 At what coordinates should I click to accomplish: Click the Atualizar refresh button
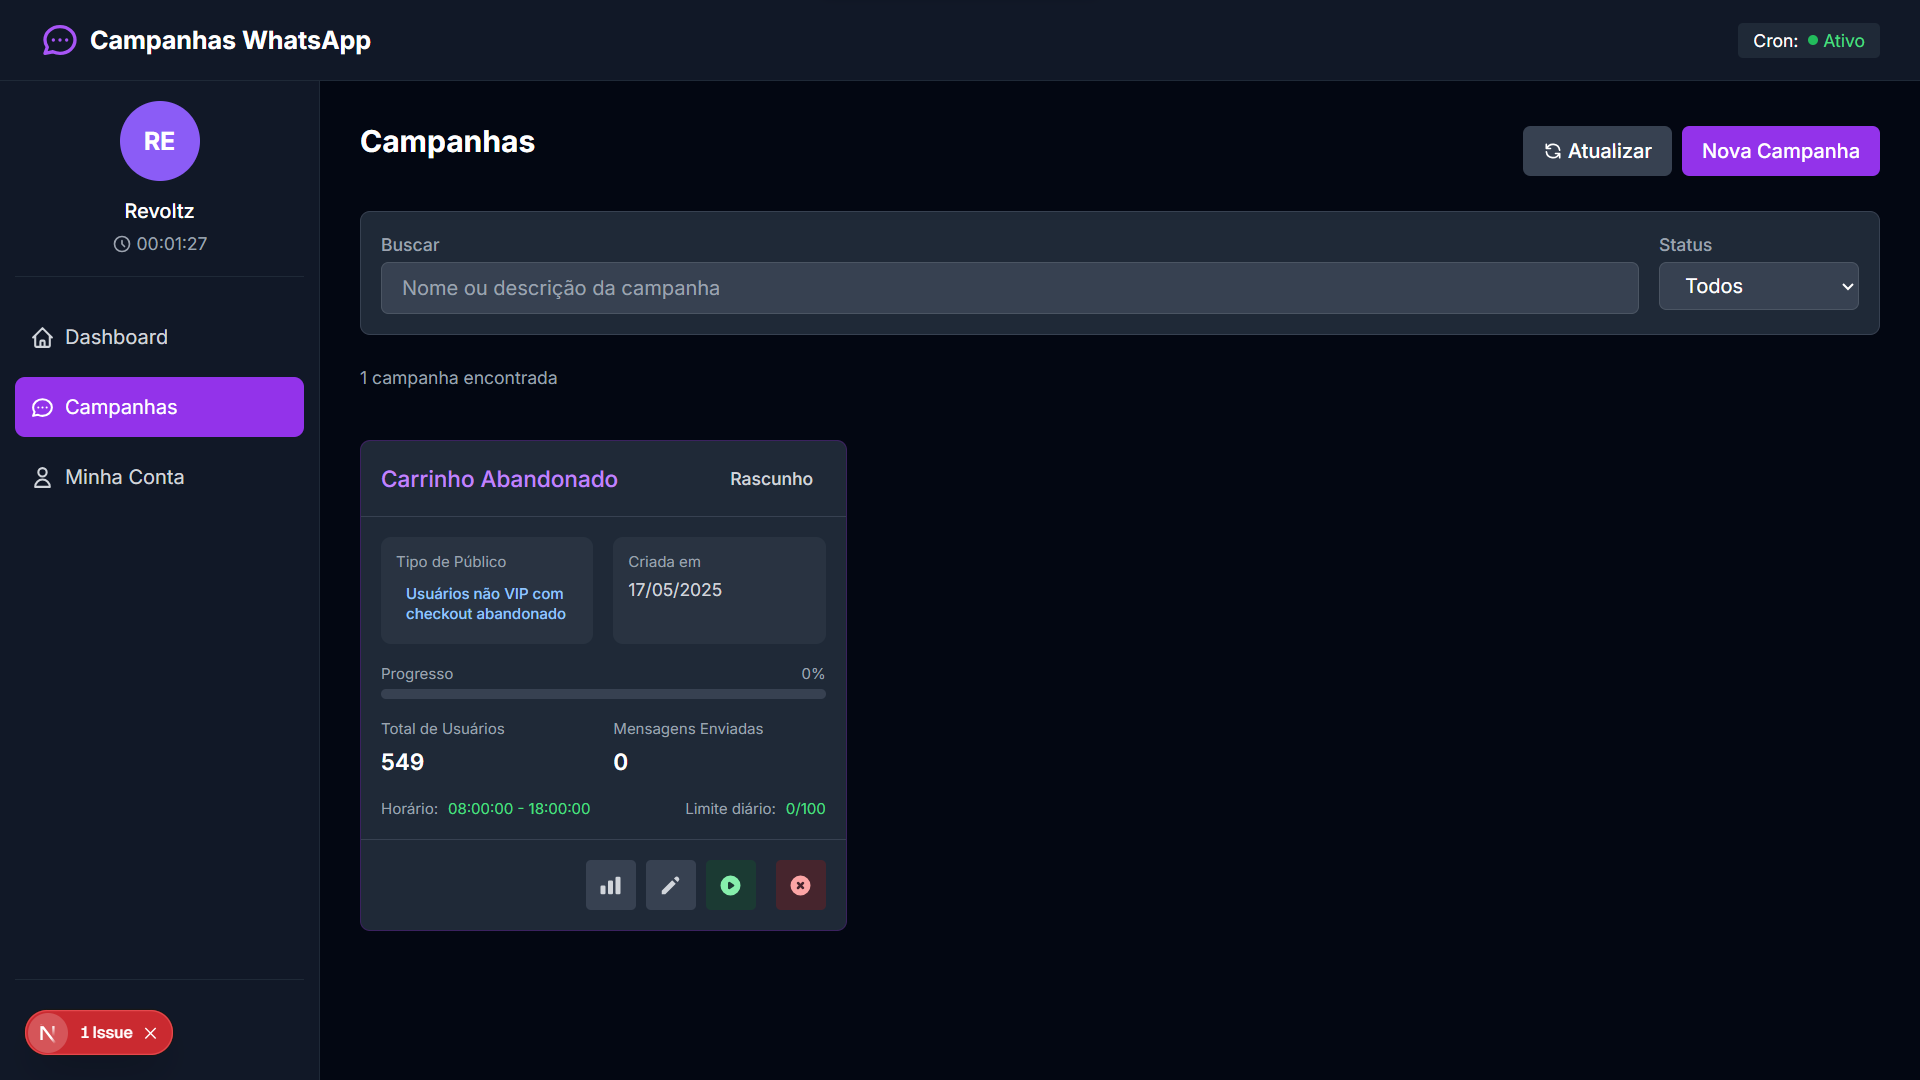click(1597, 151)
